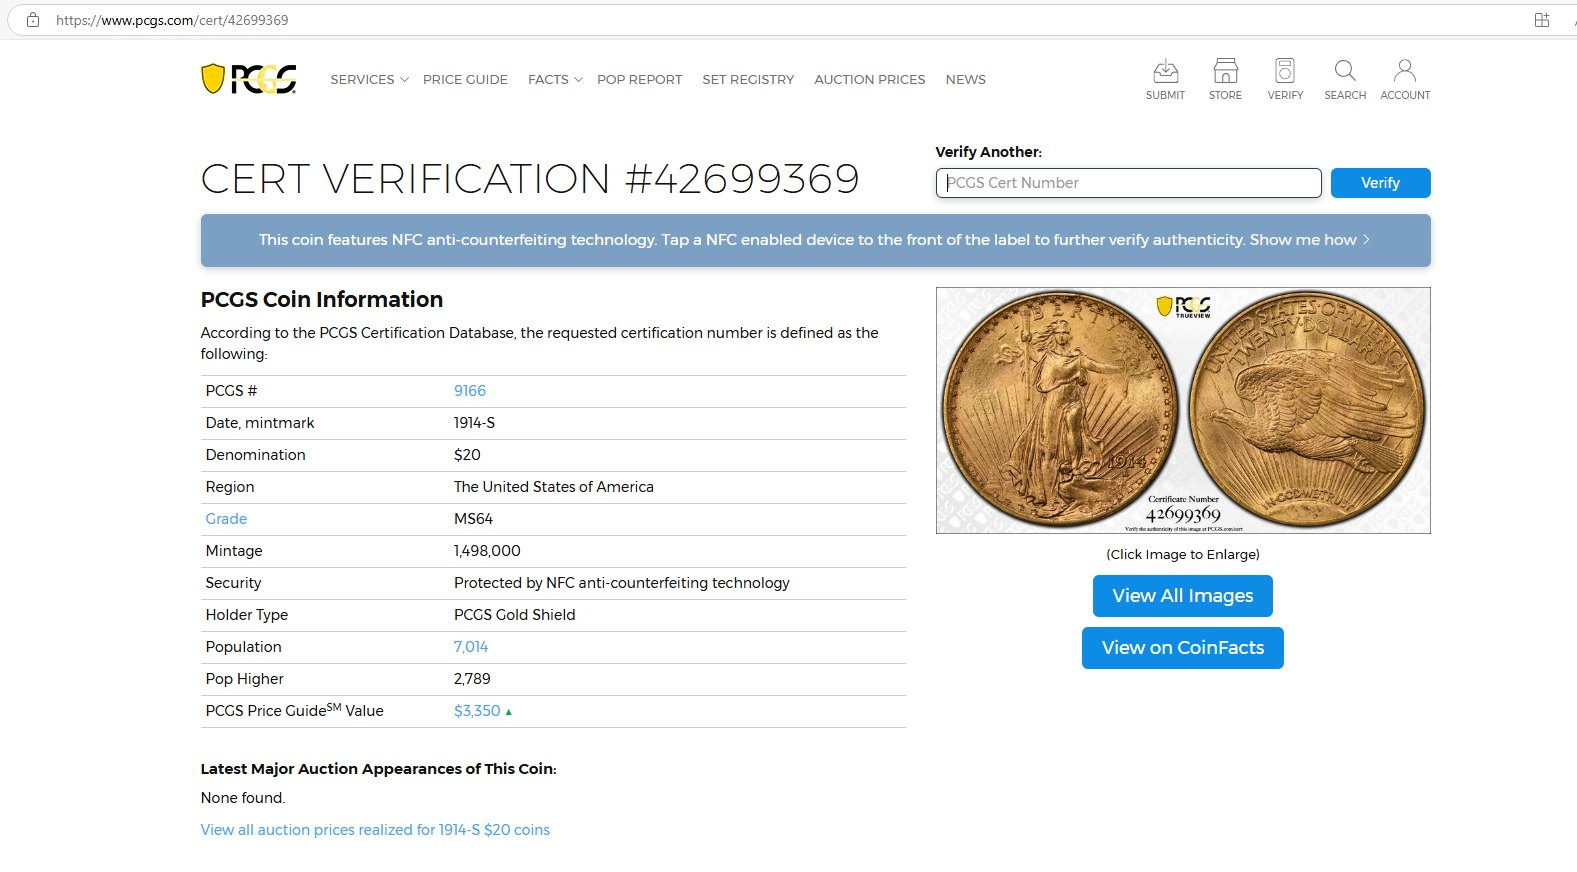Open Auction Prices page
Viewport: 1577px width, 872px height.
coord(869,79)
